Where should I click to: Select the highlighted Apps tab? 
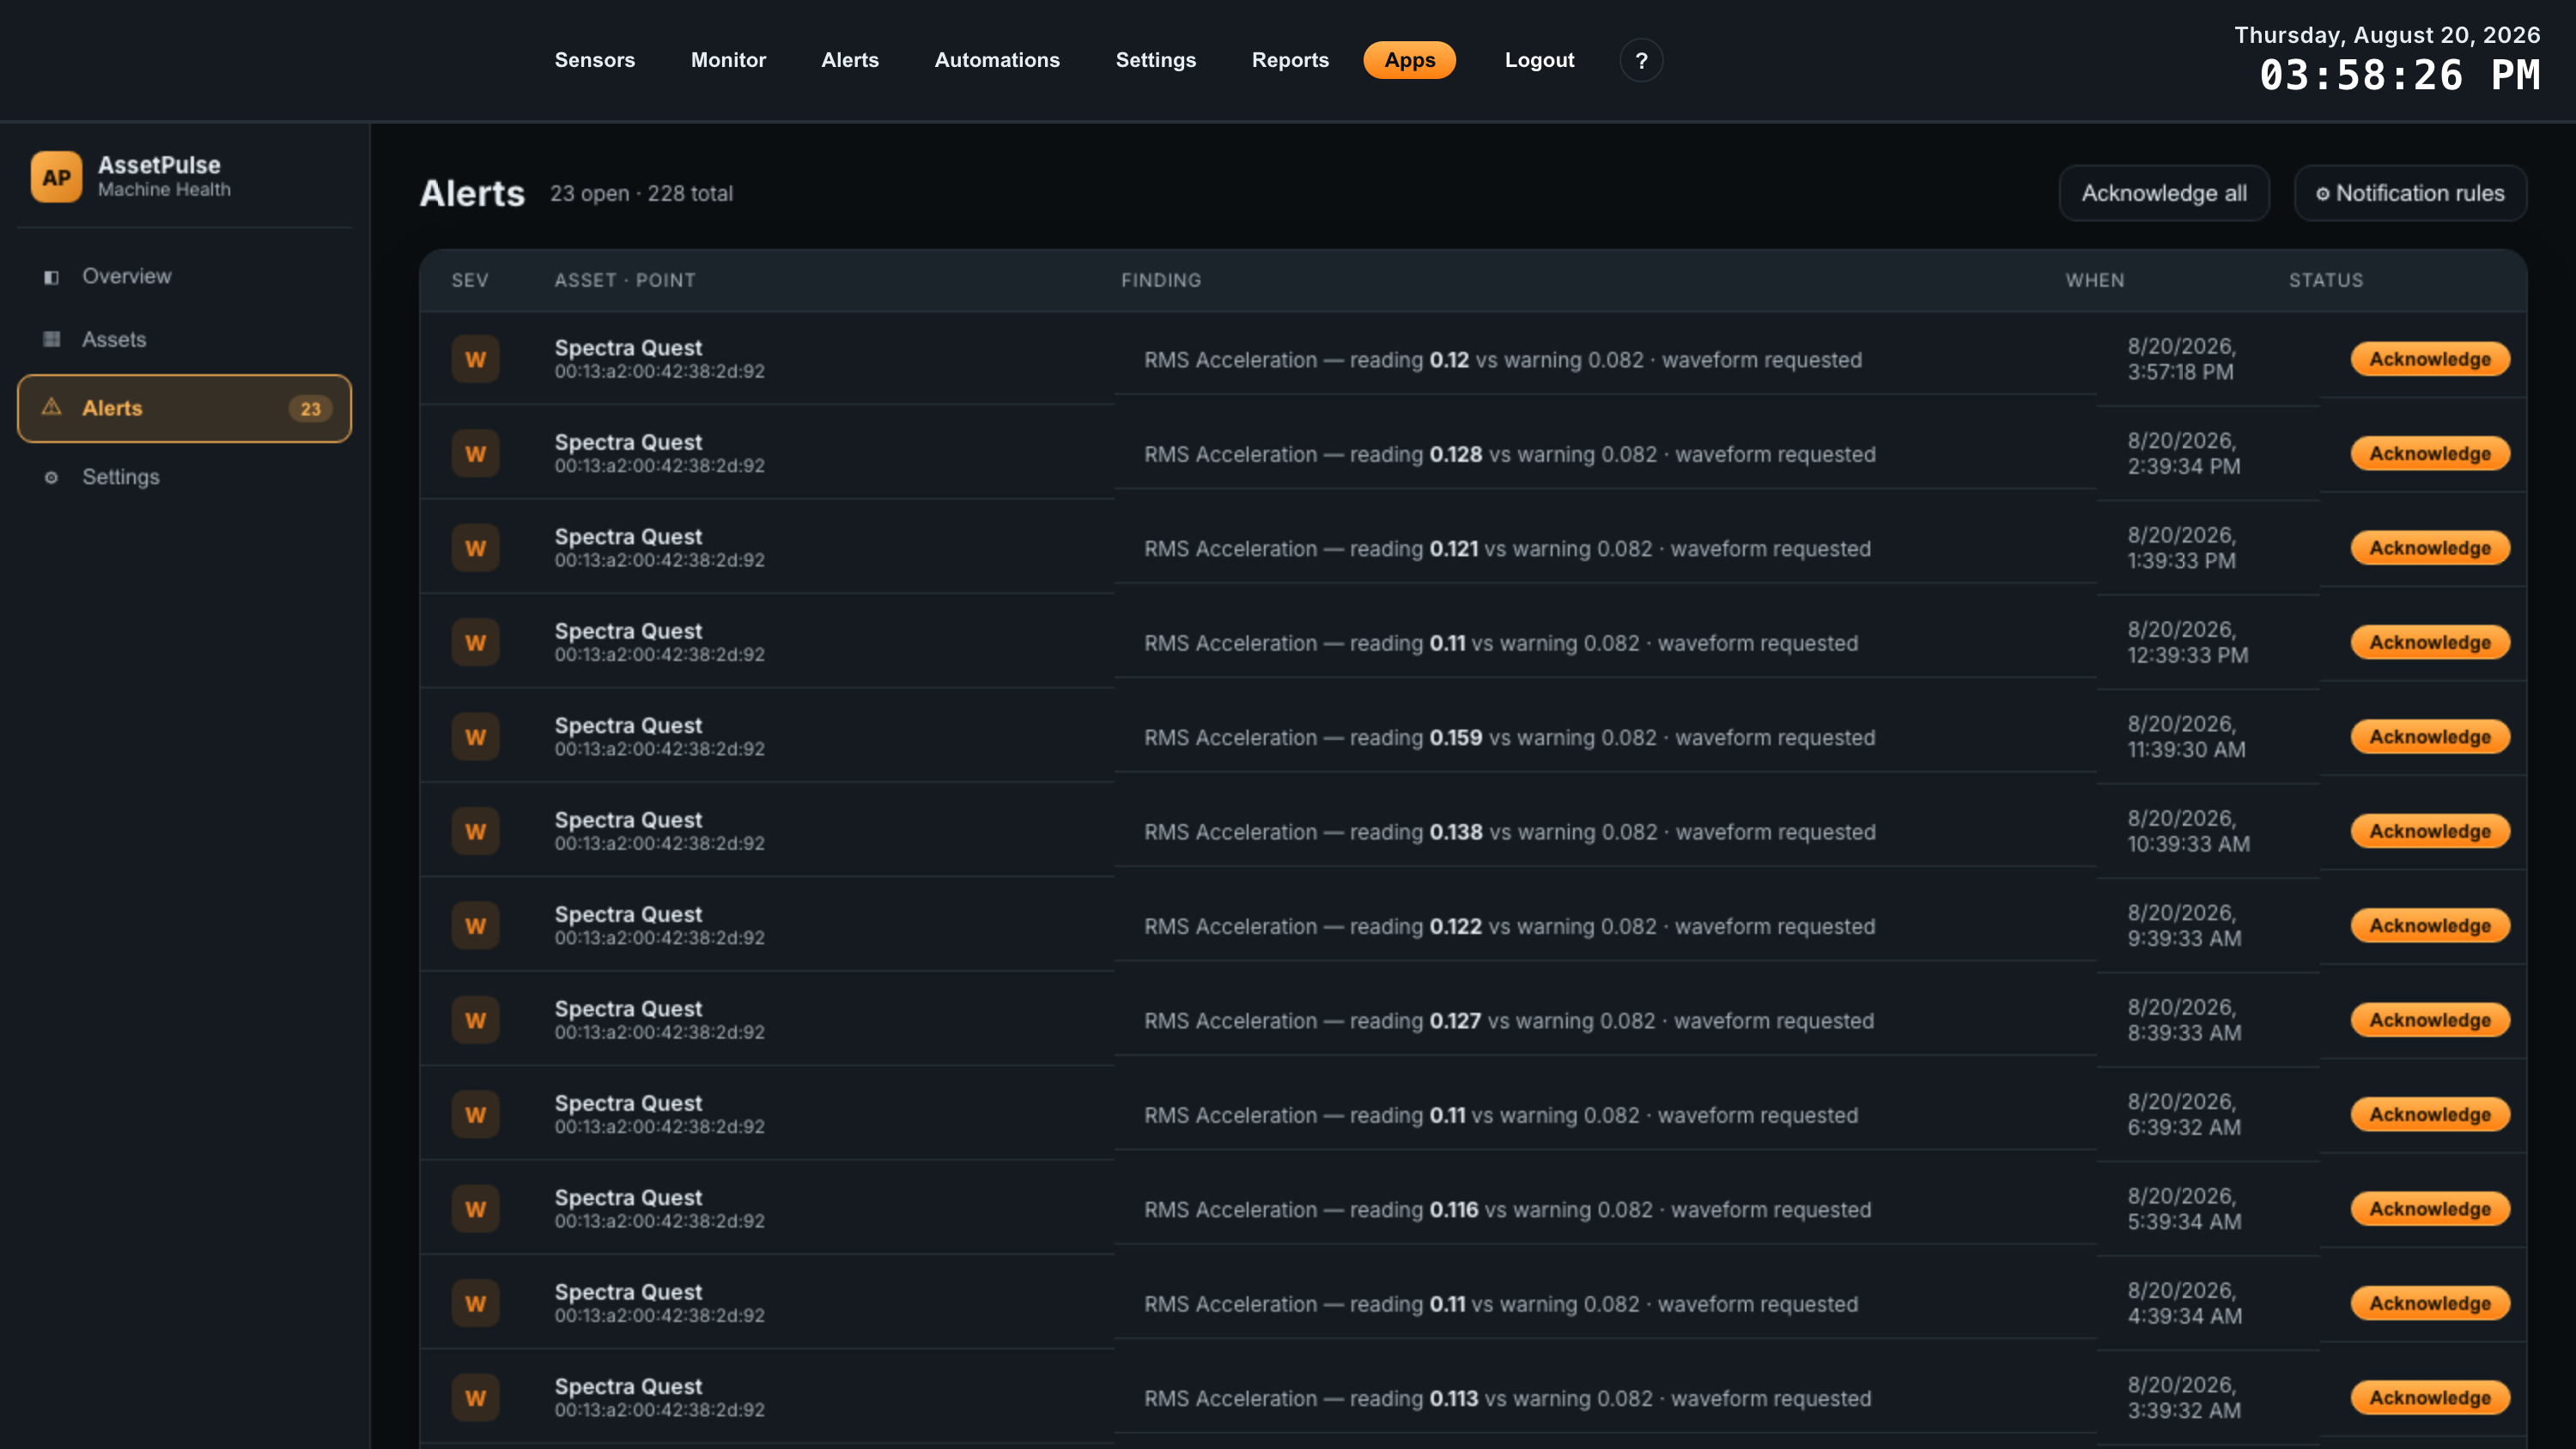pyautogui.click(x=1410, y=60)
